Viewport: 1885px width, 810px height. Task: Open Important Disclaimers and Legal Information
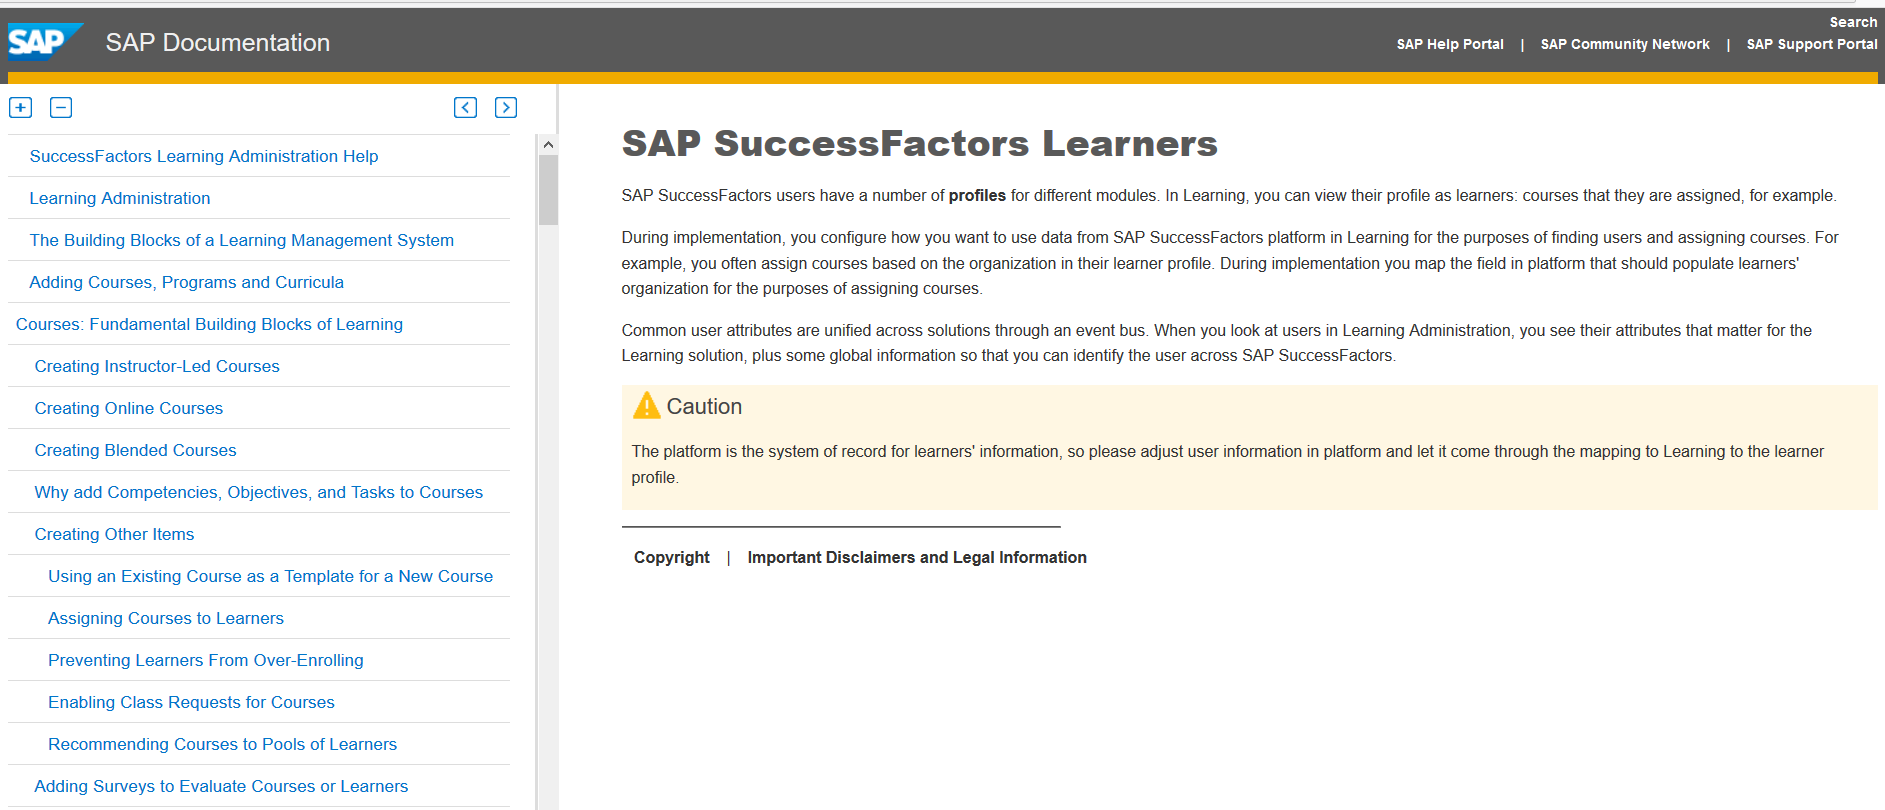pos(917,557)
